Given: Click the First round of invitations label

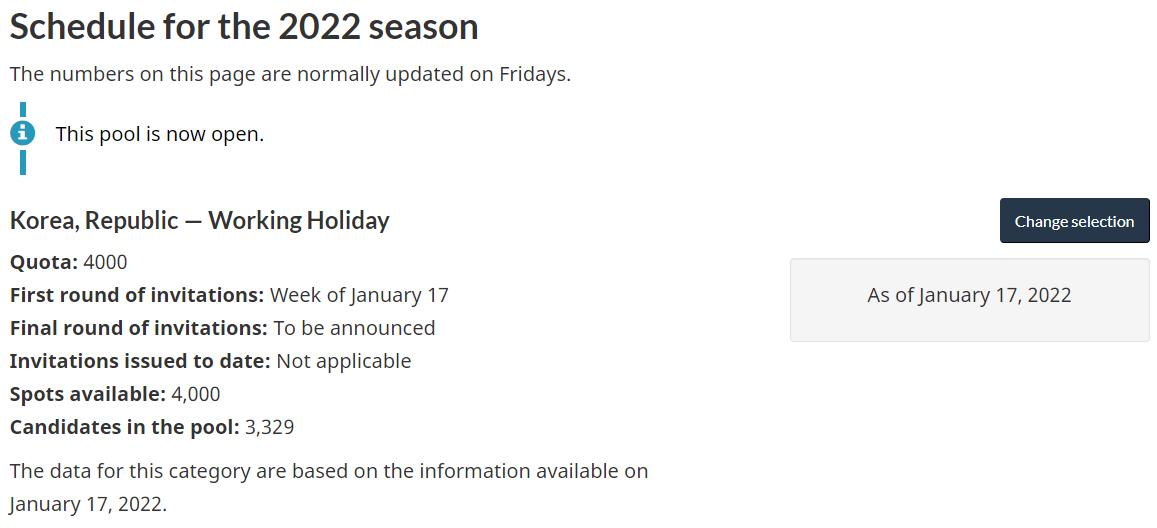Looking at the screenshot, I should tap(137, 295).
